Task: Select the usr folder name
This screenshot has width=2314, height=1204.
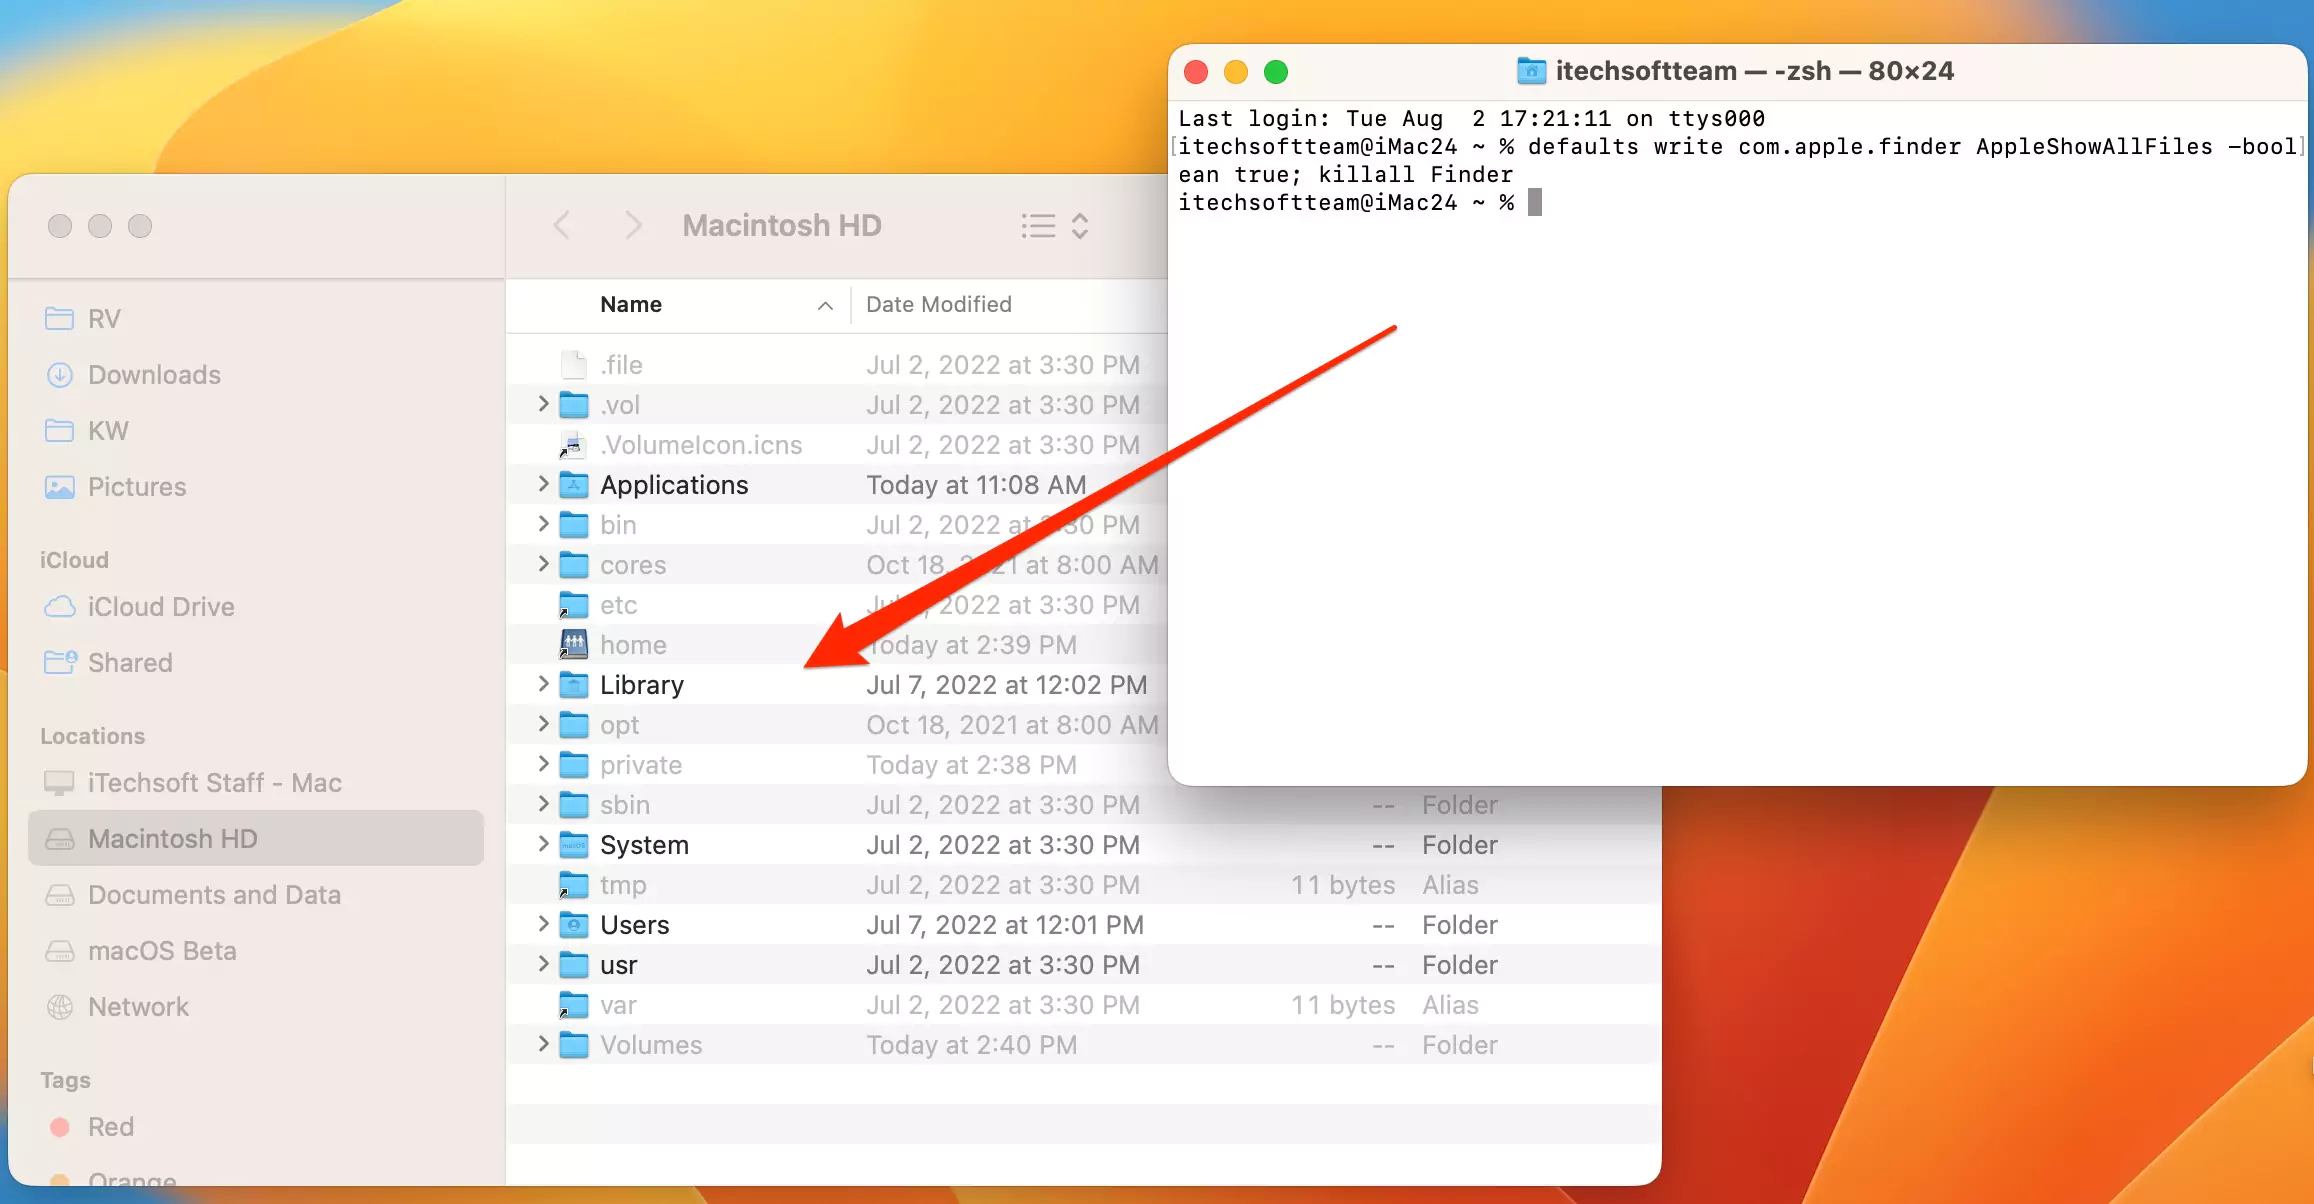Action: pyautogui.click(x=619, y=965)
